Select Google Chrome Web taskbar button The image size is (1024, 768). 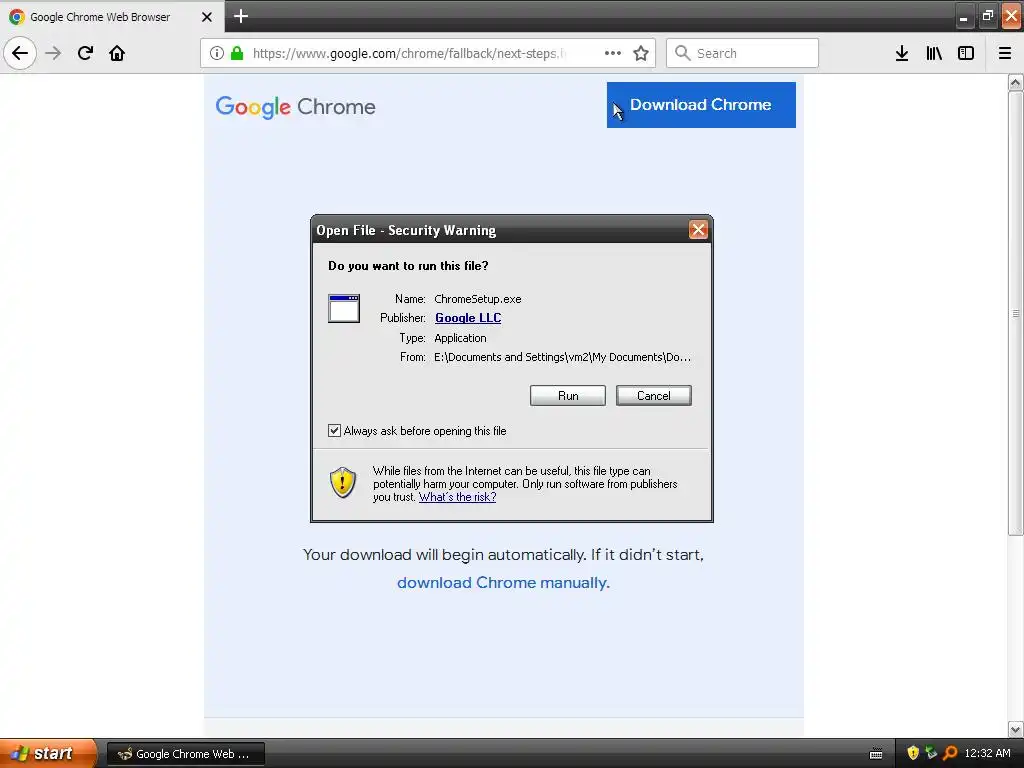click(x=185, y=754)
